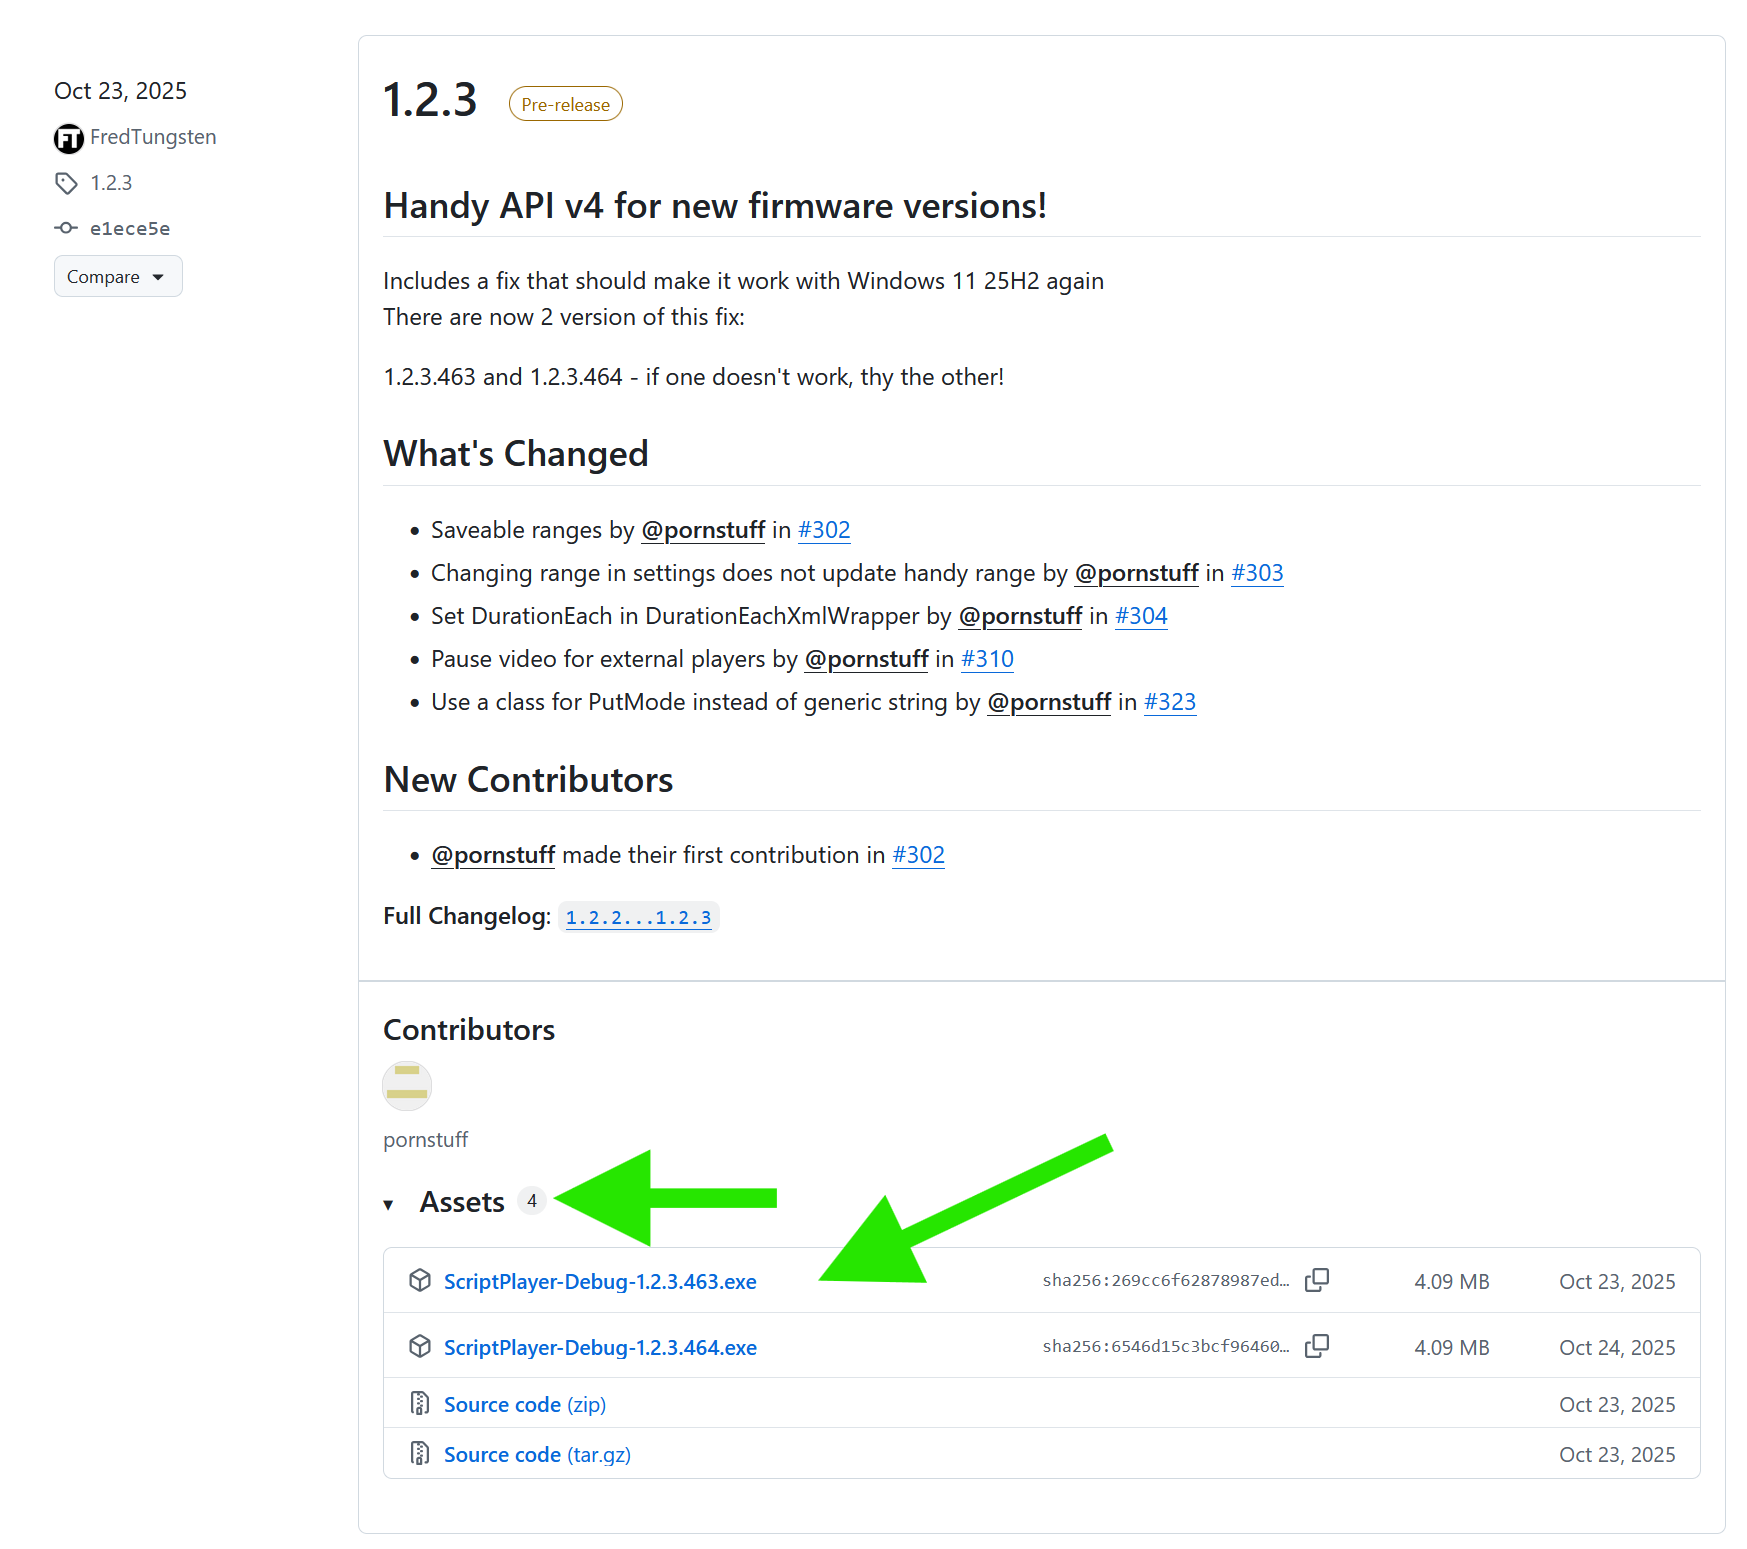Click the tag icon beside 1.2.3

pyautogui.click(x=66, y=183)
